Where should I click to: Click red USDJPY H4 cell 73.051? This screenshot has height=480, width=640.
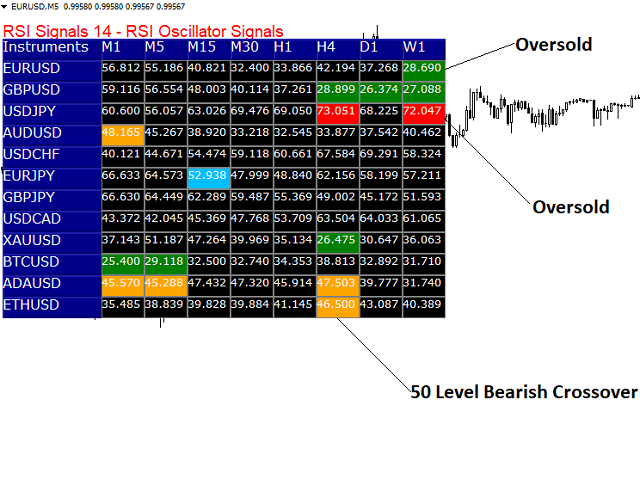[336, 111]
